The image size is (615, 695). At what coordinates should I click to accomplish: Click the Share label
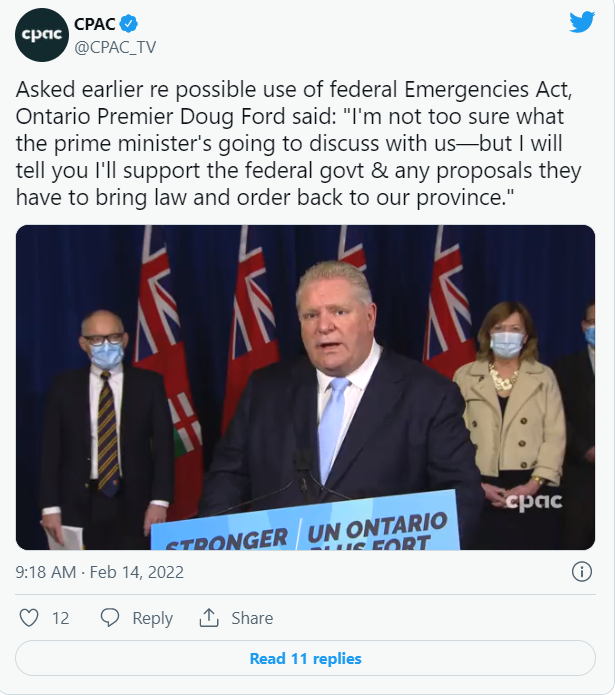click(x=252, y=618)
